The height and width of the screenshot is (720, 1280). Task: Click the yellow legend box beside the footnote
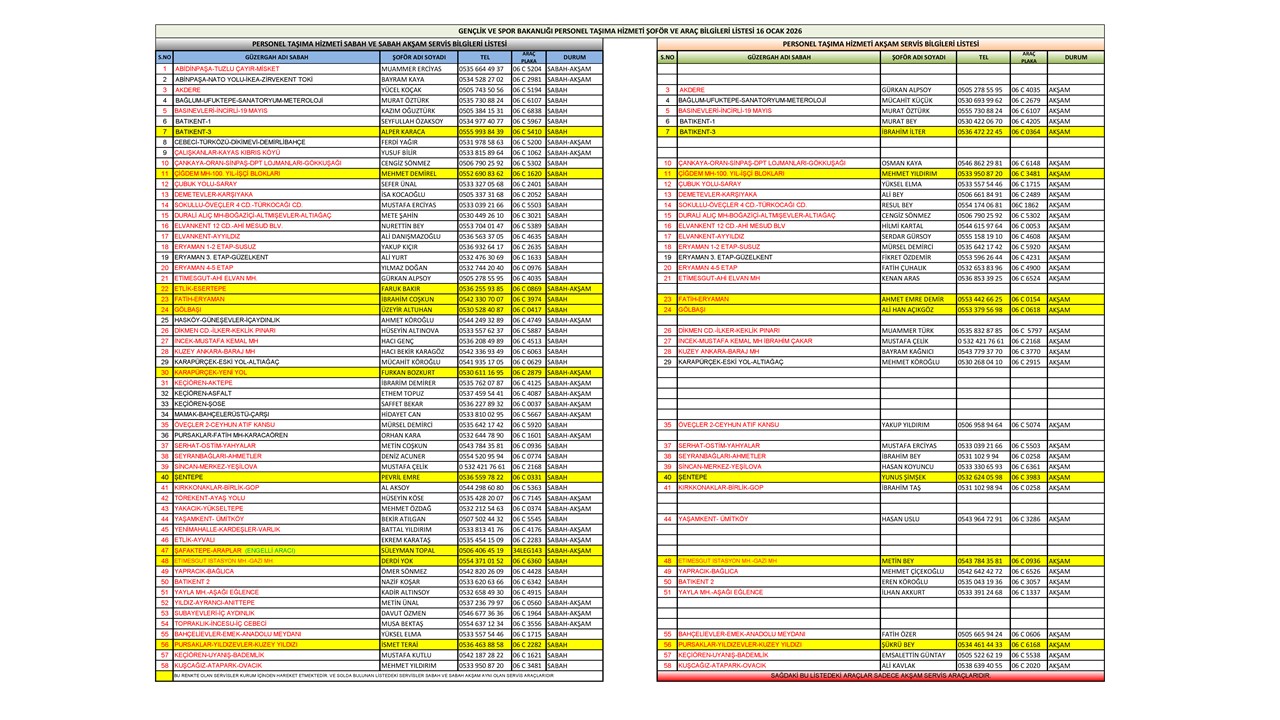(164, 676)
